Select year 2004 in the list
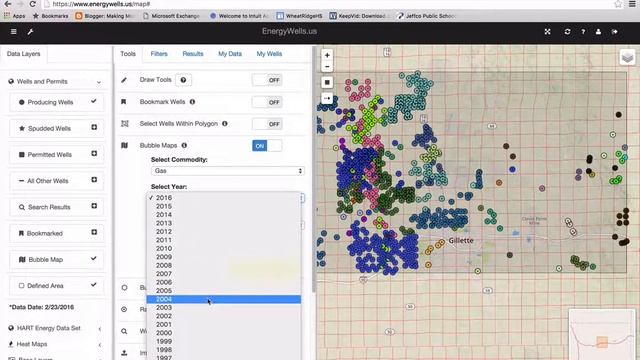640x360 pixels. coord(224,299)
